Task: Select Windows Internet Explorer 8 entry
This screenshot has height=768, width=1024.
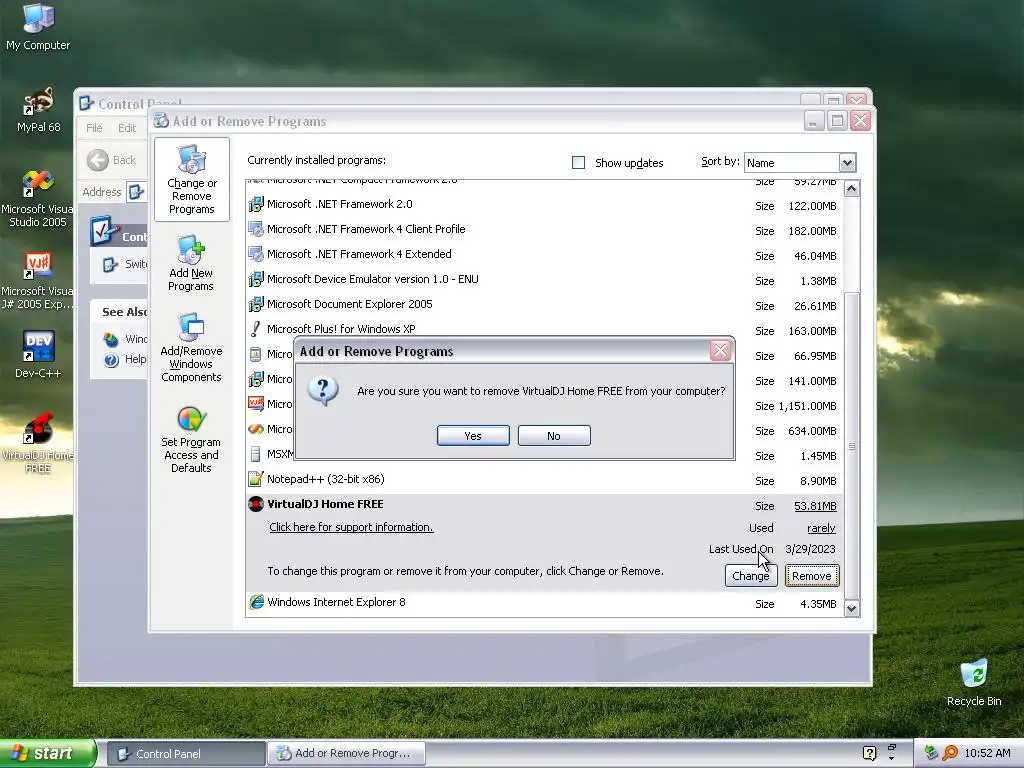Action: tap(545, 603)
